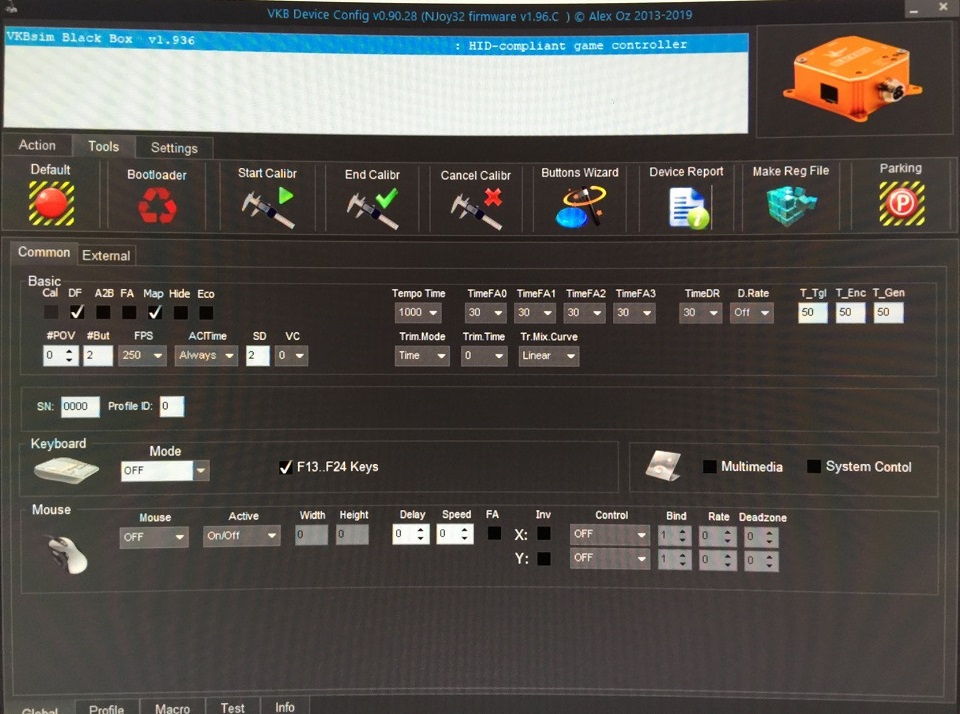The image size is (960, 714).
Task: Switch to the Tools tab
Action: pyautogui.click(x=103, y=146)
